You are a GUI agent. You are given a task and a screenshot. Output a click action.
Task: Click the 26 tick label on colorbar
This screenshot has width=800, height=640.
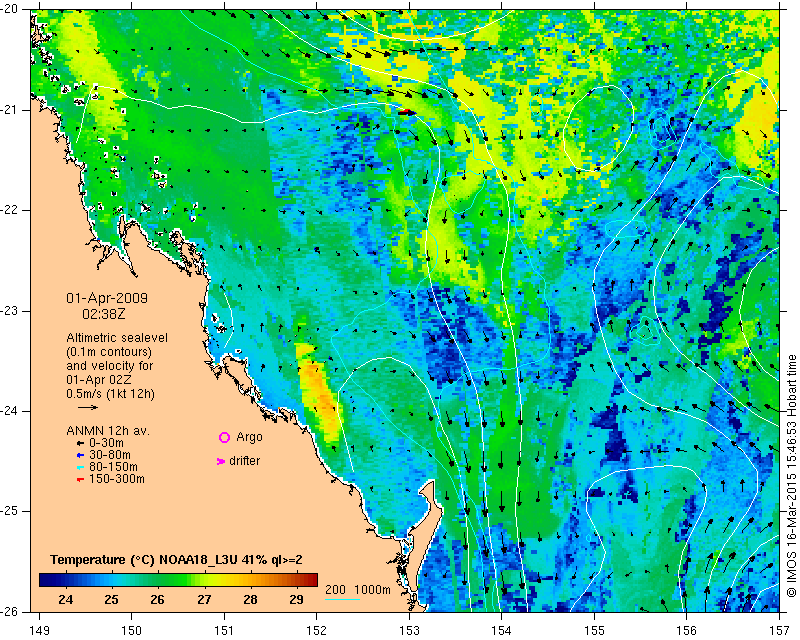coord(157,600)
